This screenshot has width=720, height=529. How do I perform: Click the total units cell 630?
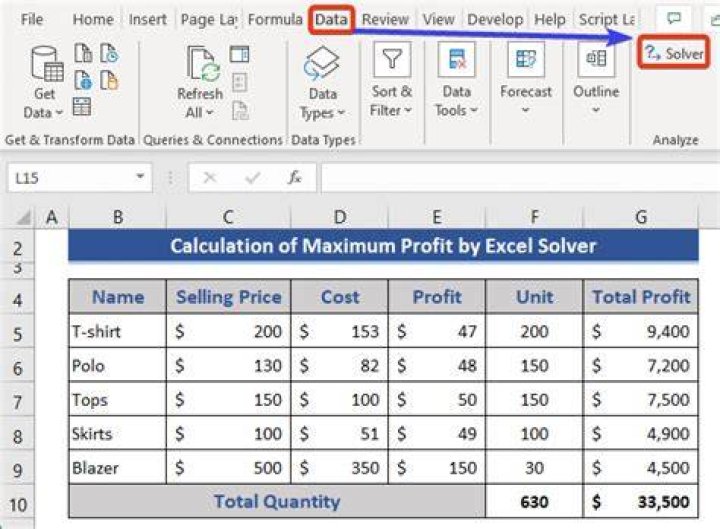point(534,501)
